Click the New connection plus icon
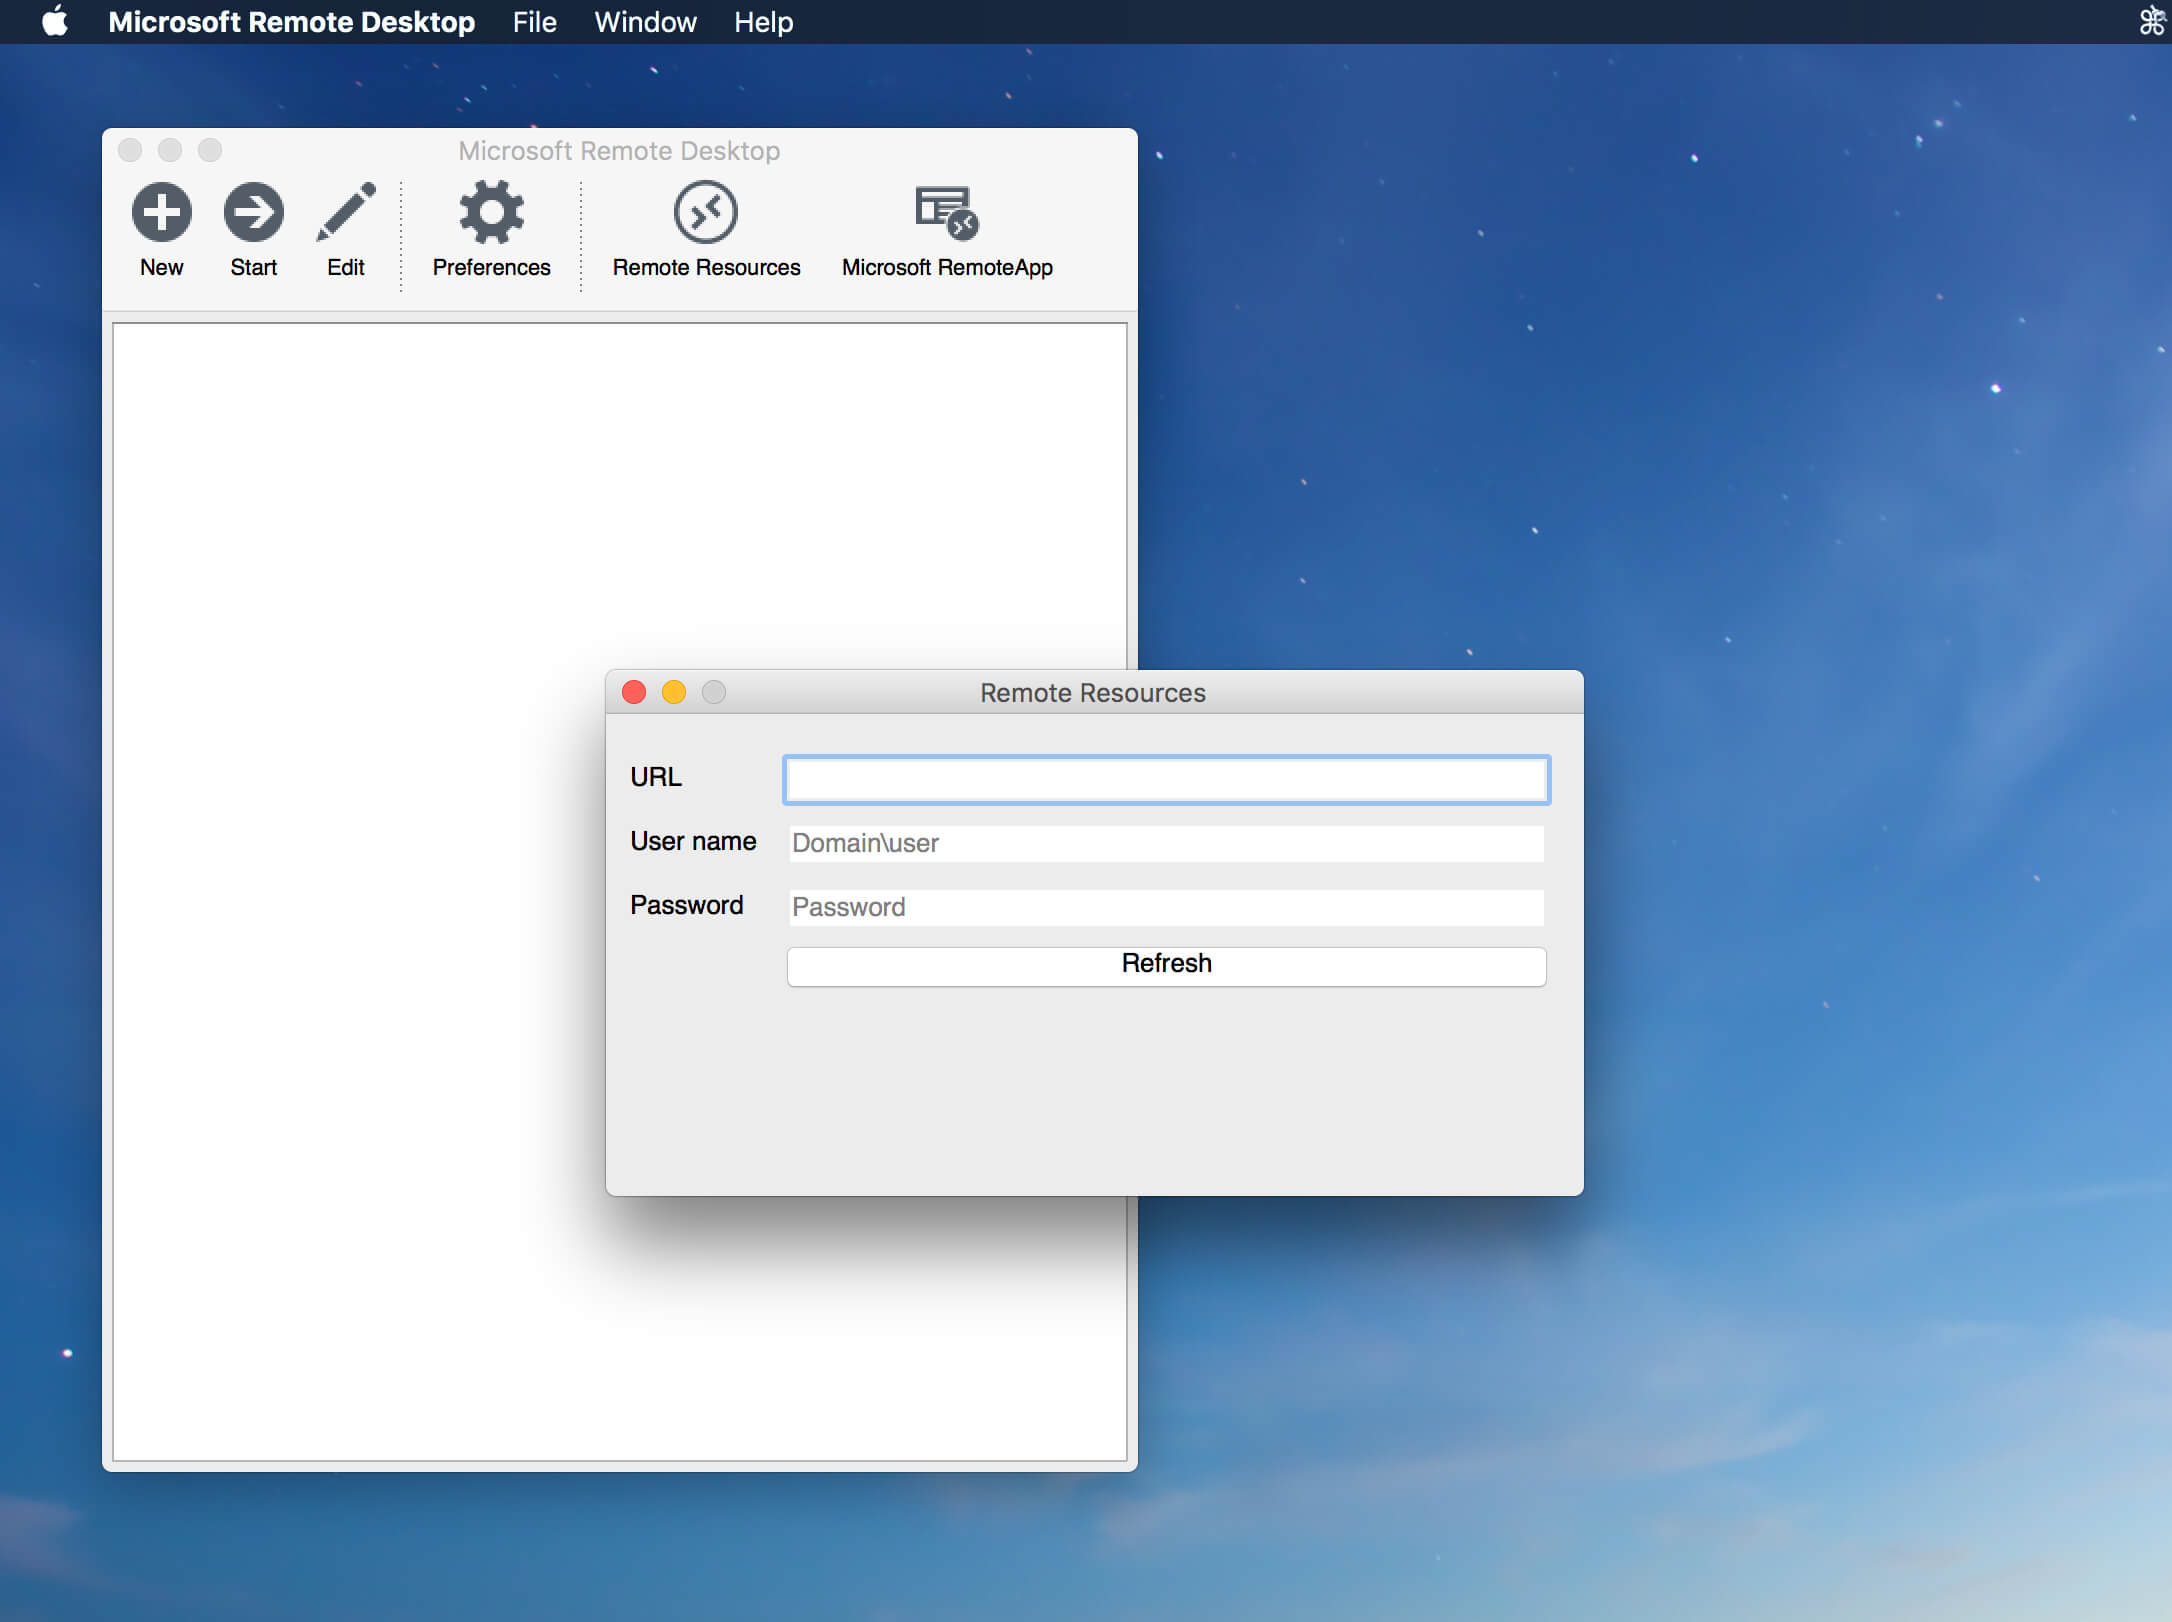The width and height of the screenshot is (2172, 1622). coord(161,212)
